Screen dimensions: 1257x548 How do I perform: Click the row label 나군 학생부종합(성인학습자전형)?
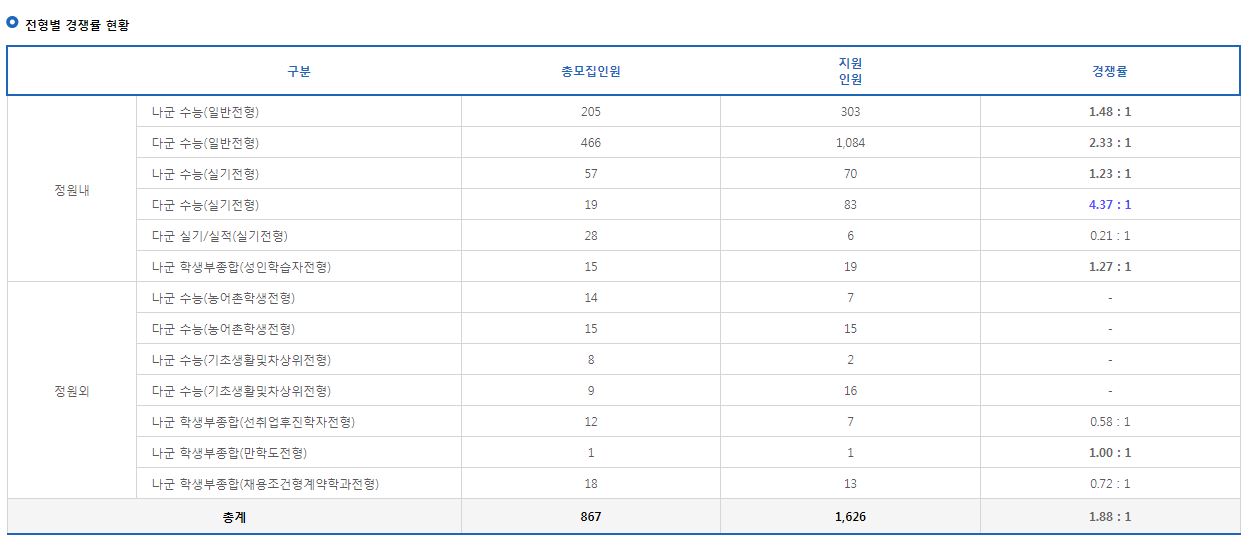click(241, 267)
